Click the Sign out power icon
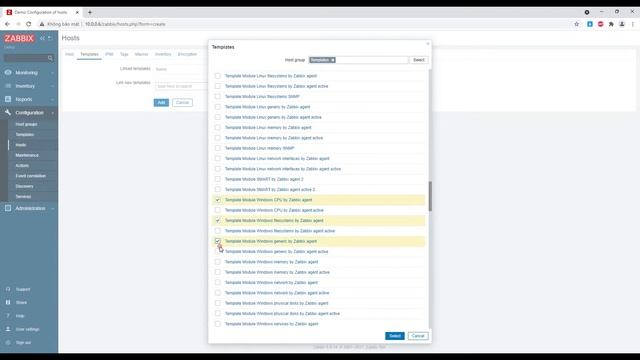Viewport: 640px width, 360px height. pyautogui.click(x=8, y=342)
